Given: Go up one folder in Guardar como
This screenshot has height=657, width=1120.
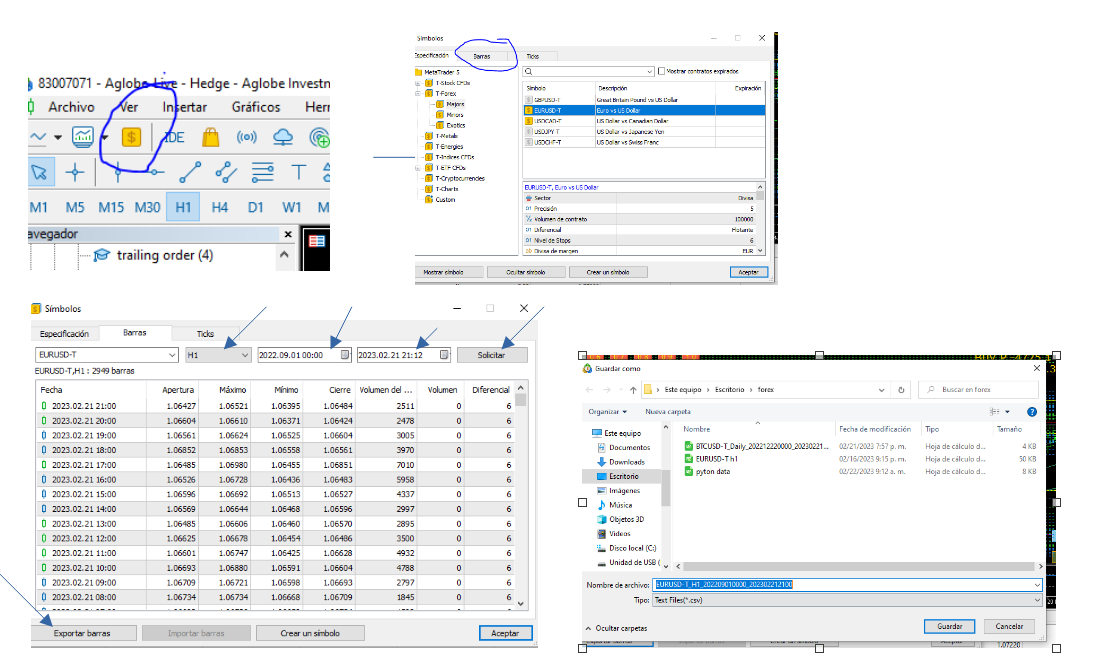Looking at the screenshot, I should tap(633, 390).
